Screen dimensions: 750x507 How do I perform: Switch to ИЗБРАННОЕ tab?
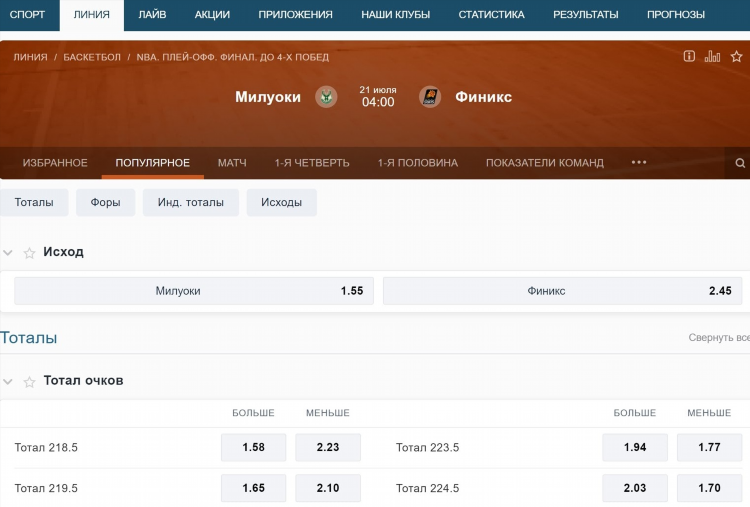click(55, 163)
